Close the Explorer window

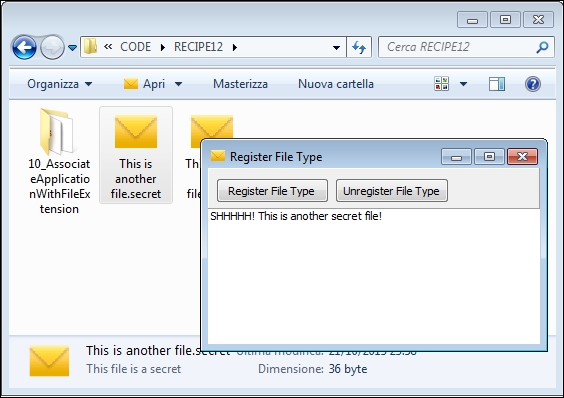(538, 20)
